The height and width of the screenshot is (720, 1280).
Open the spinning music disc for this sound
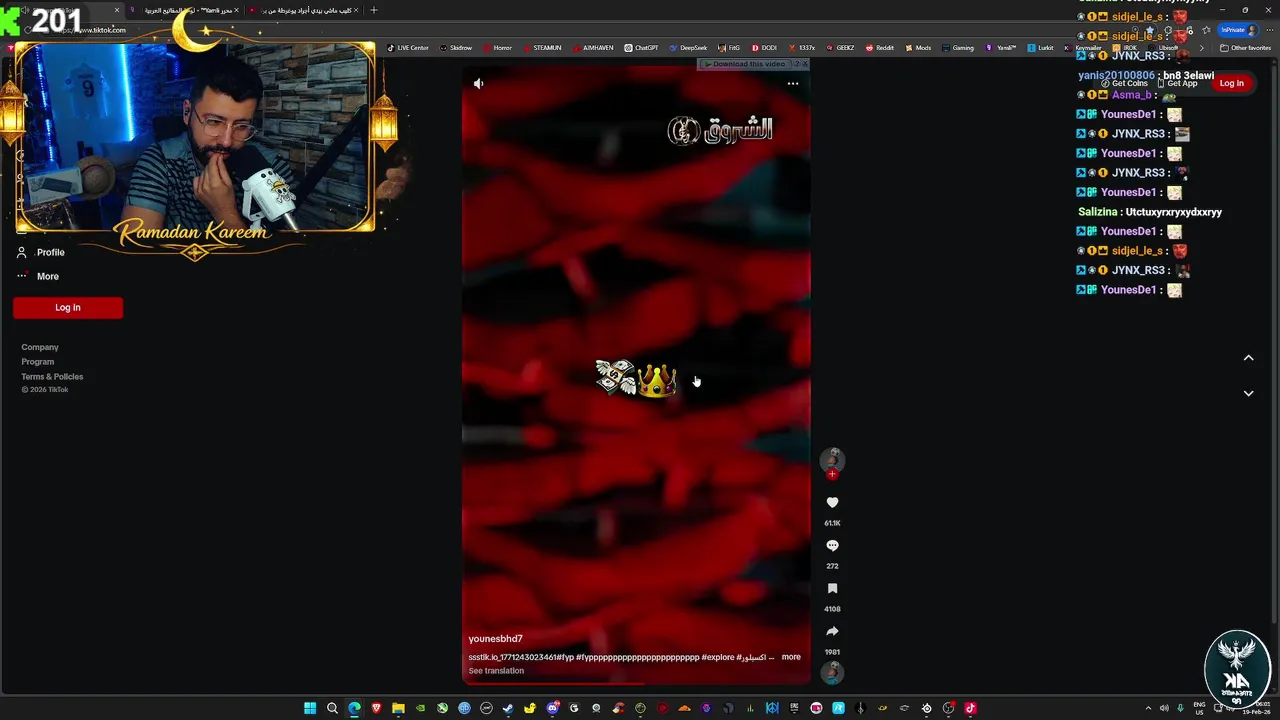(832, 672)
